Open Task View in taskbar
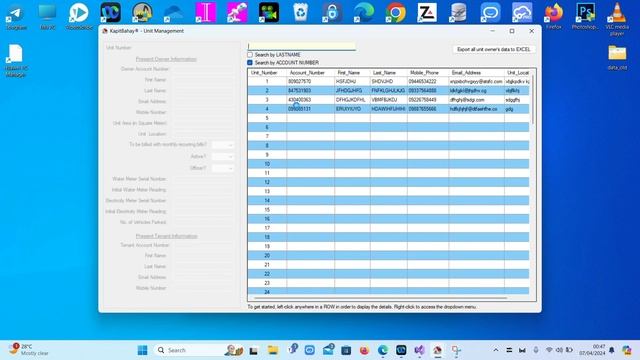 pos(253,350)
